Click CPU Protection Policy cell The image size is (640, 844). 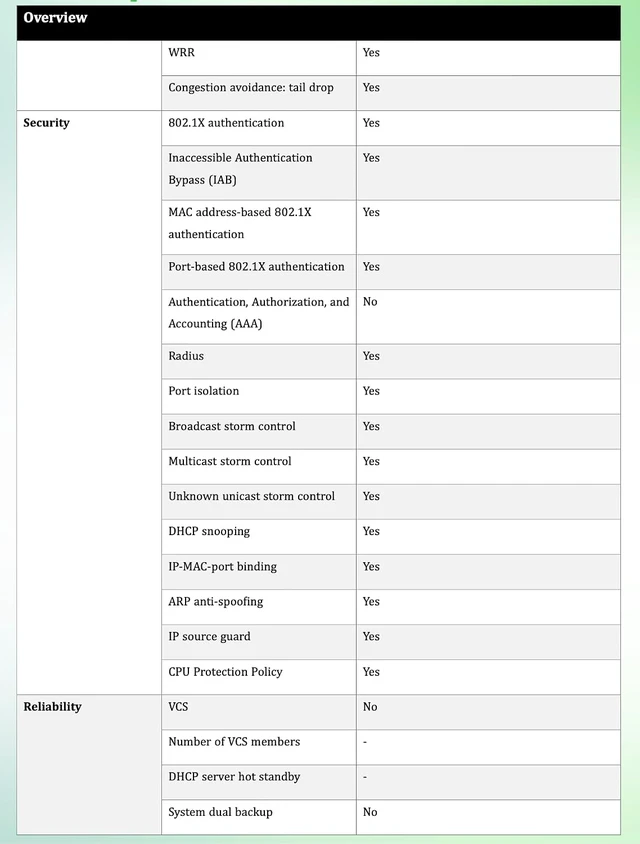click(259, 677)
